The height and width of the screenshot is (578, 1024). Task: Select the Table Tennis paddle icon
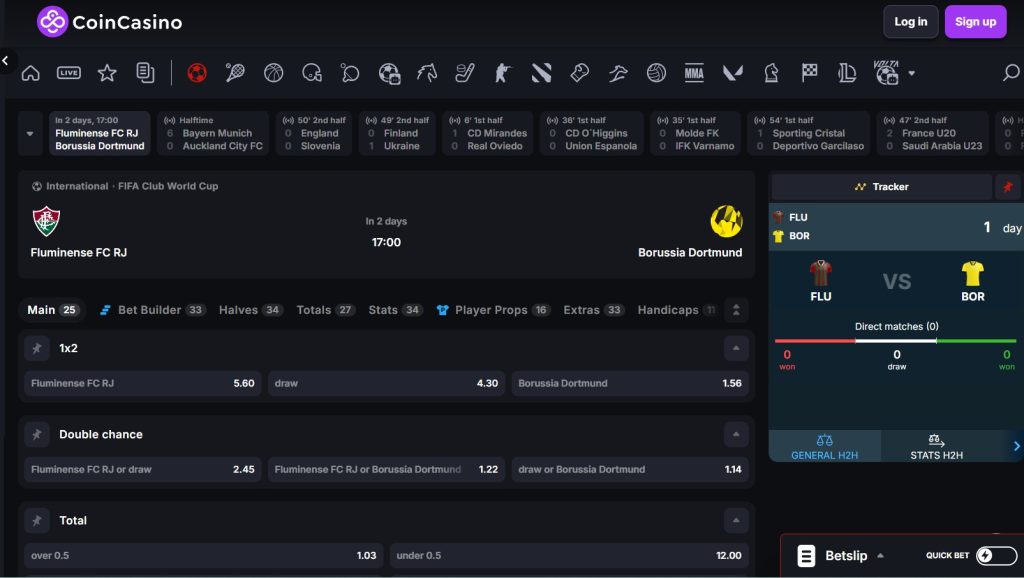350,72
